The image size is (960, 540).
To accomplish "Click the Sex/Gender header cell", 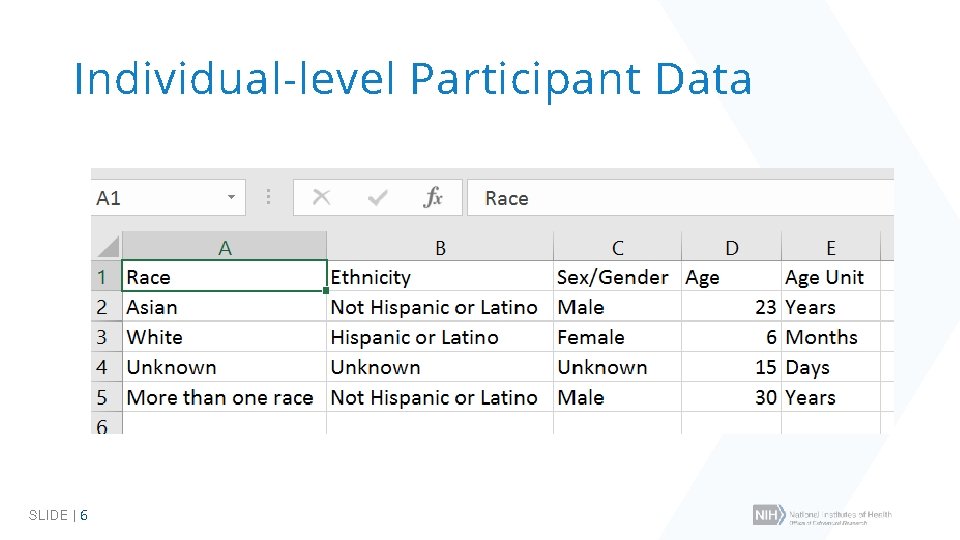I will tap(617, 277).
